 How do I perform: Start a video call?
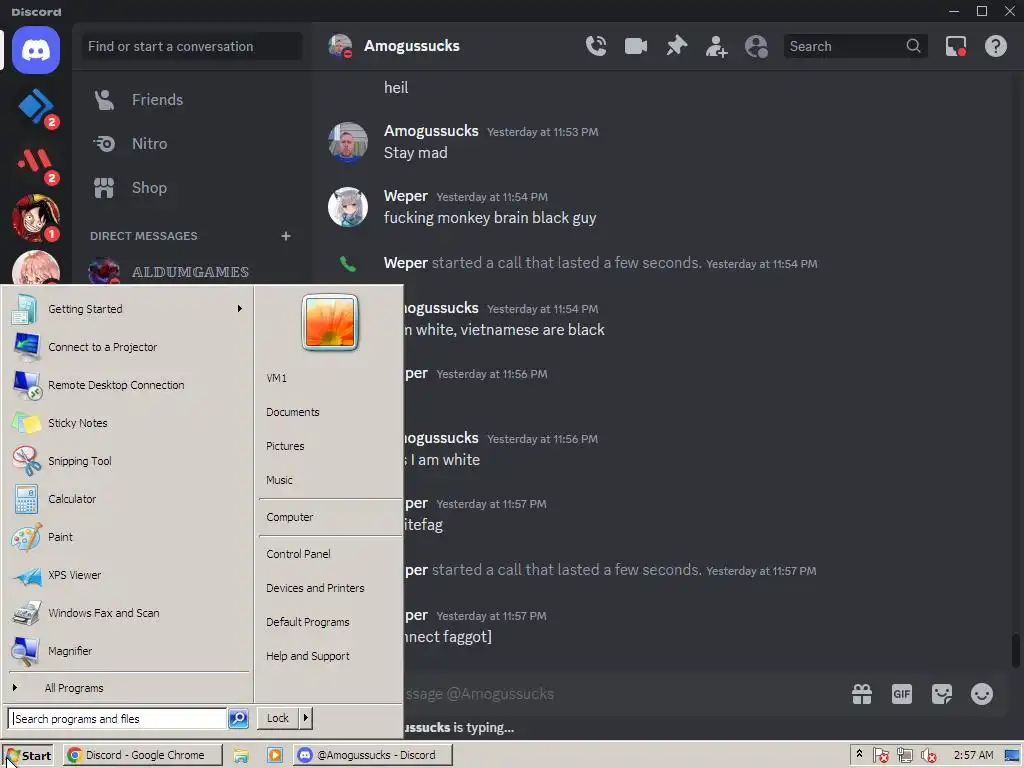point(635,46)
